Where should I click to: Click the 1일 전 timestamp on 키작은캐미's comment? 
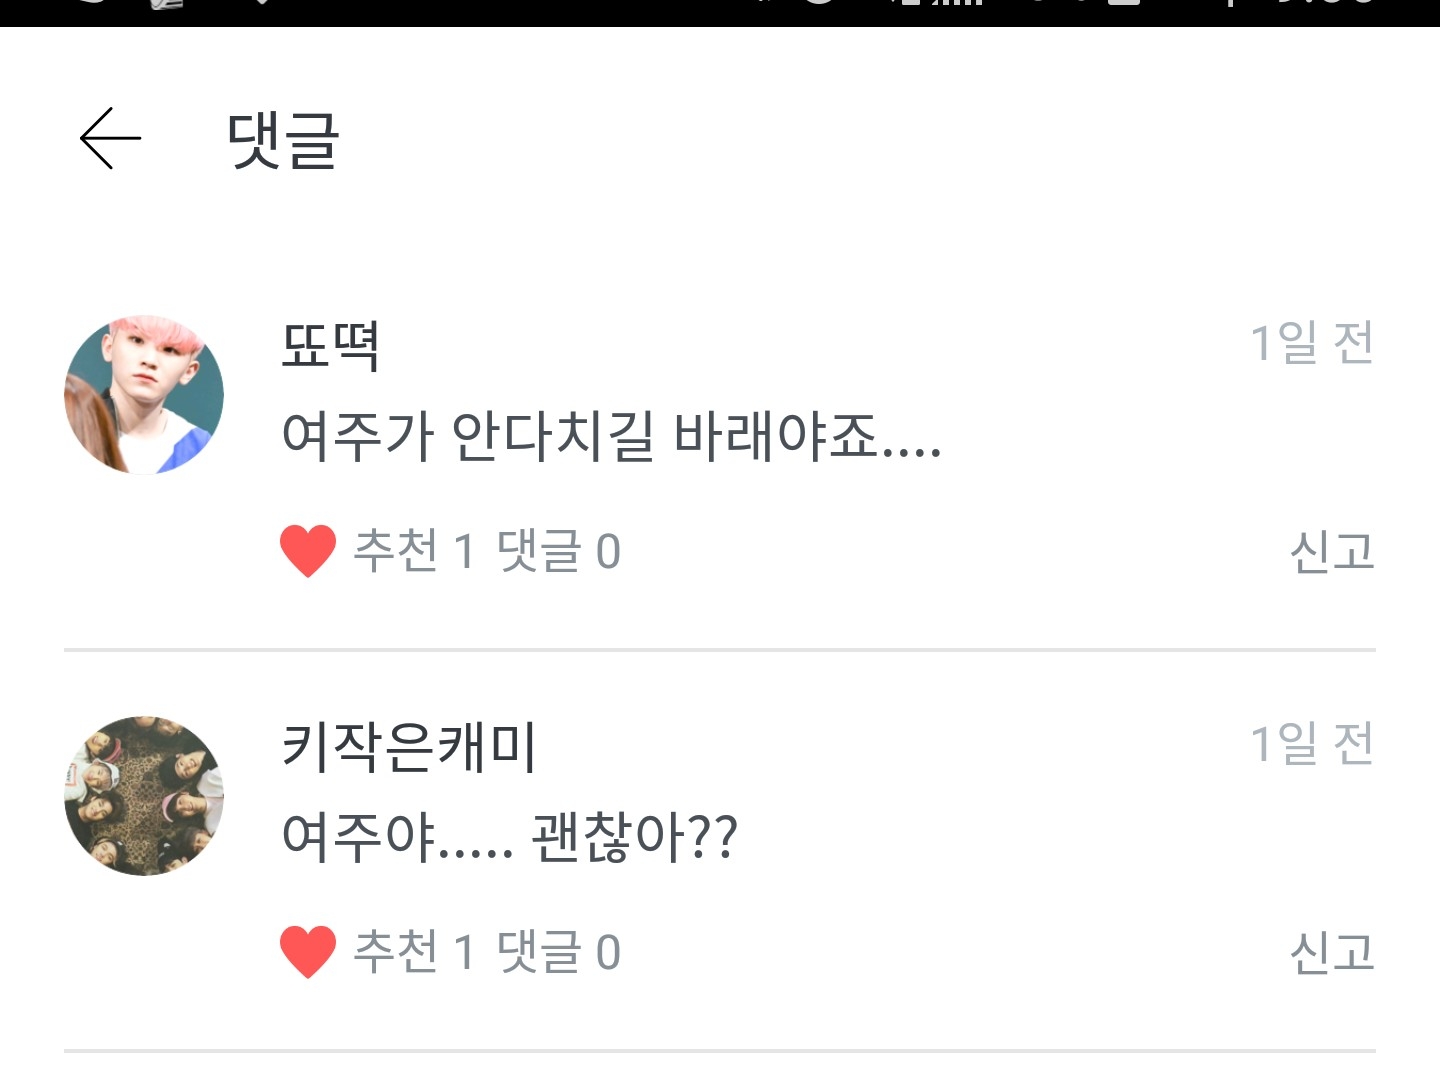tap(1311, 743)
